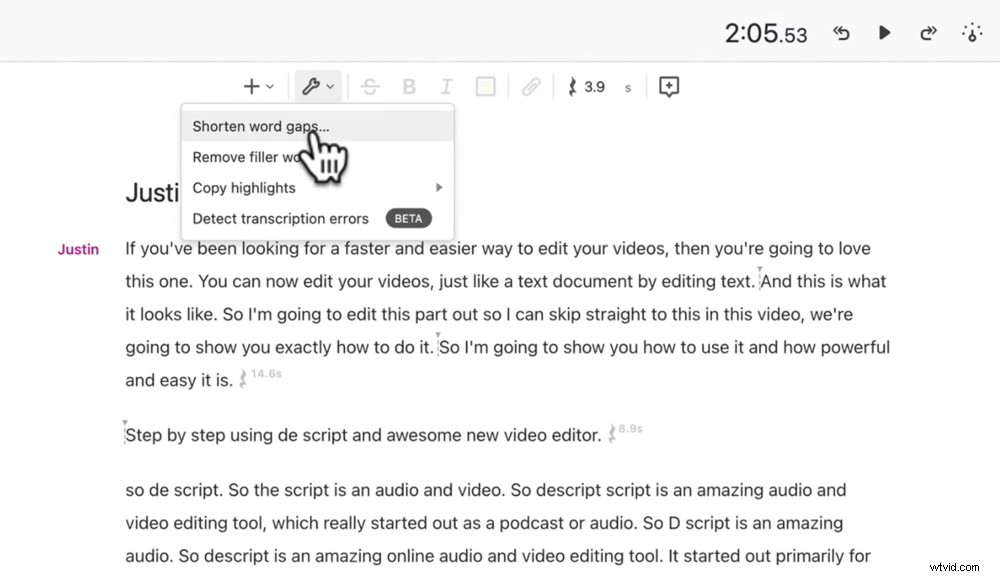Expand the Copy highlights submenu
Viewport: 1000px width, 577px height.
coord(243,187)
